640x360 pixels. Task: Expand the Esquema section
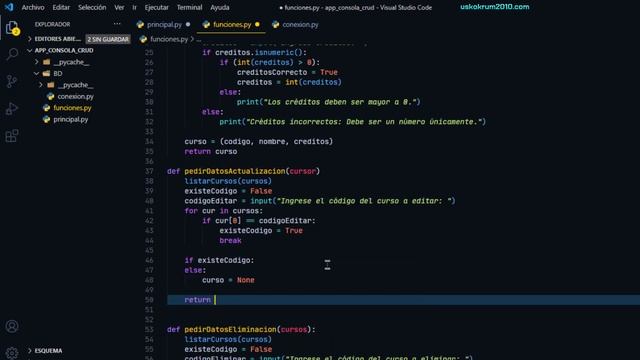29,351
